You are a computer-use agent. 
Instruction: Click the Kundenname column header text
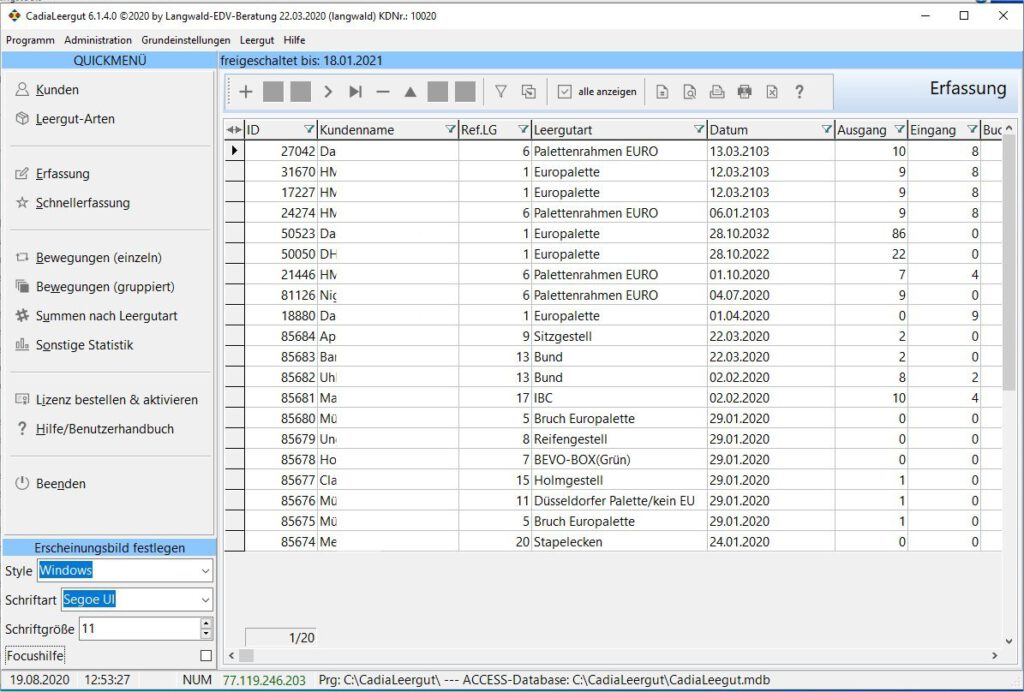coord(357,130)
